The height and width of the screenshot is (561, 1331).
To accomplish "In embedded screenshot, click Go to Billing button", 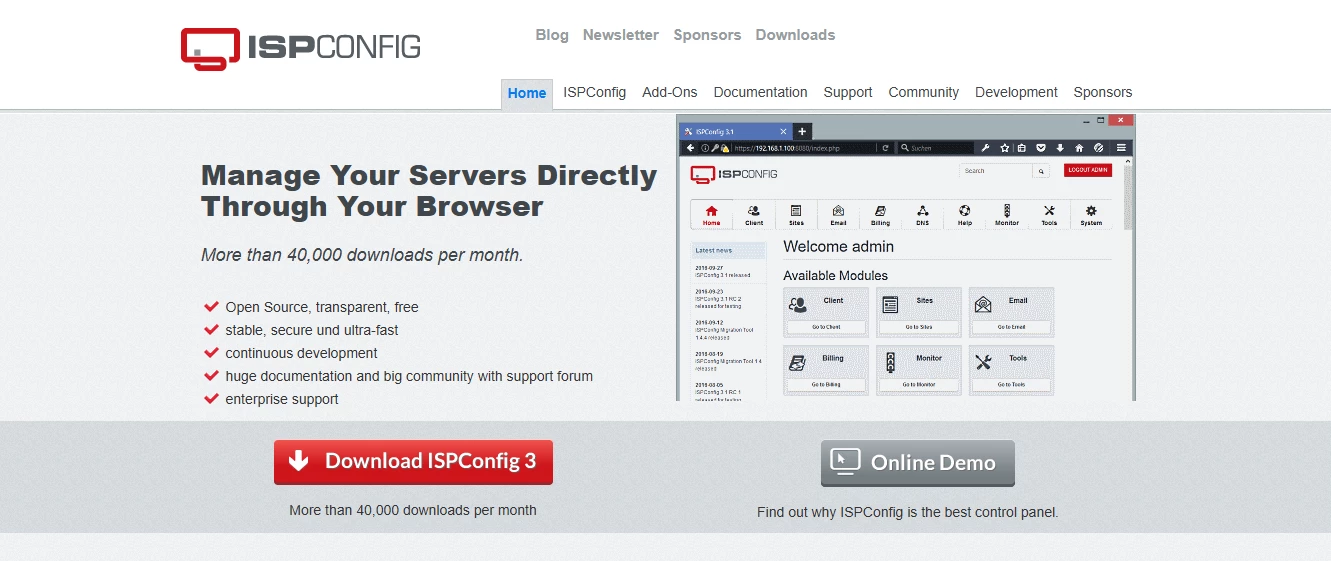I will pos(826,384).
